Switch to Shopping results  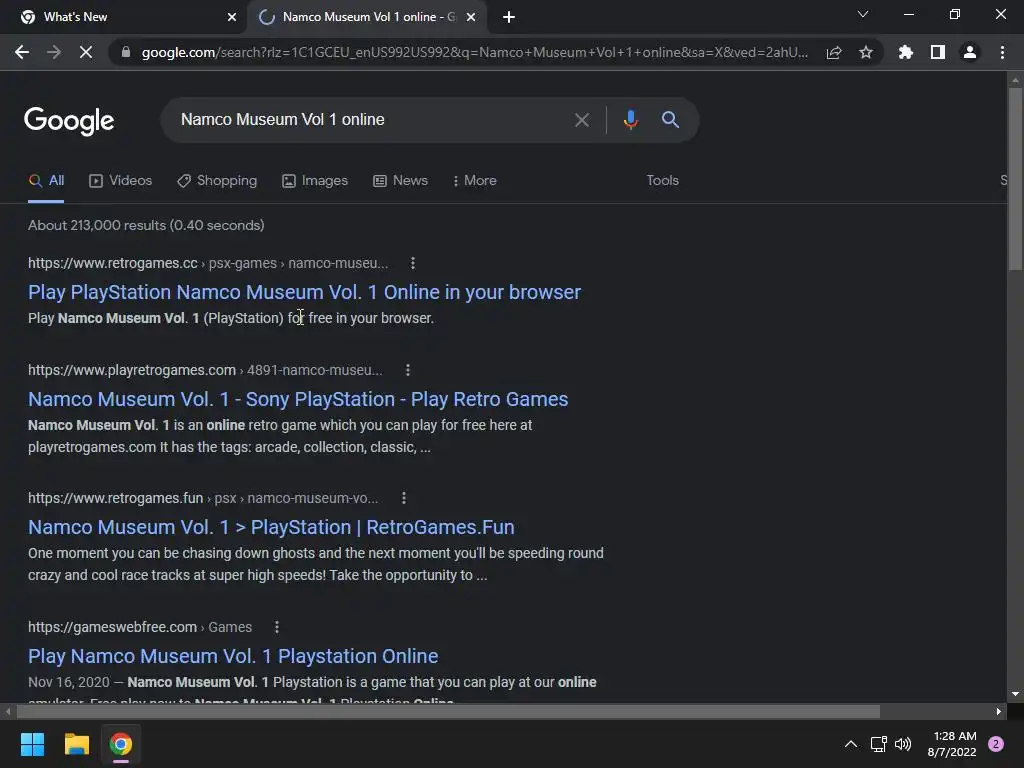coord(217,181)
